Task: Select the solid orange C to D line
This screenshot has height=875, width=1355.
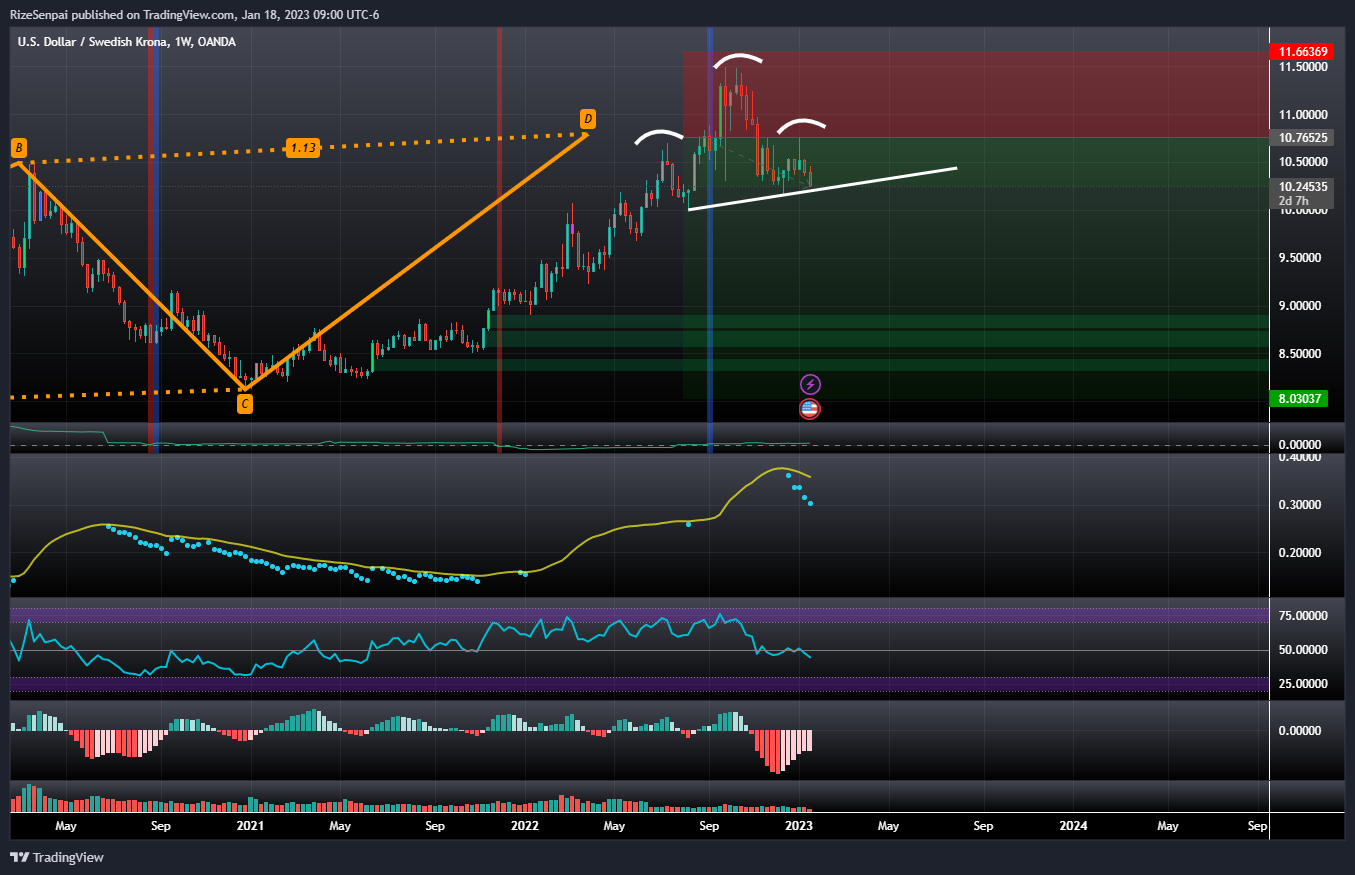Action: click(415, 260)
